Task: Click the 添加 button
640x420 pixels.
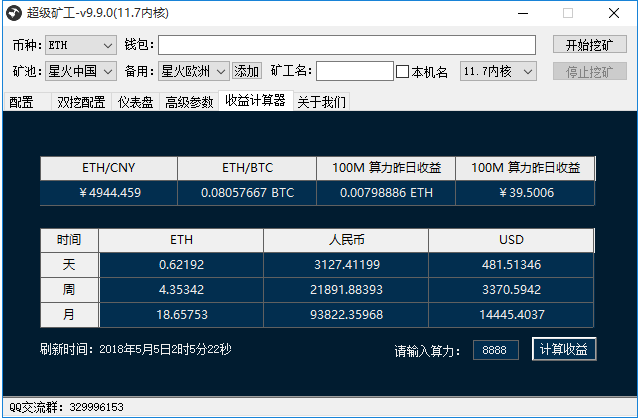Action: tap(247, 71)
